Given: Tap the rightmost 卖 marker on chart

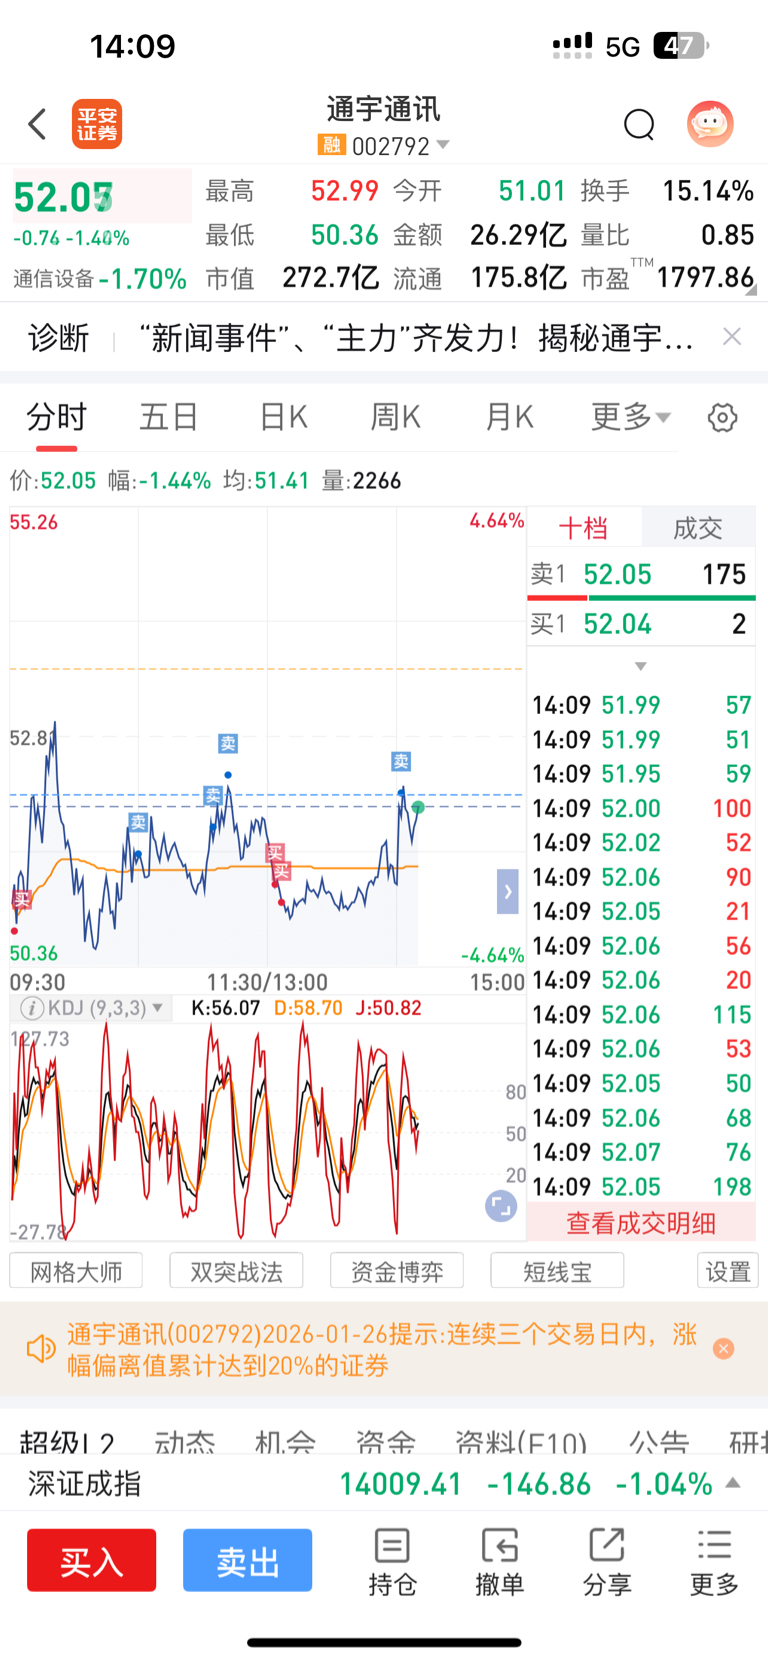Looking at the screenshot, I should [401, 761].
